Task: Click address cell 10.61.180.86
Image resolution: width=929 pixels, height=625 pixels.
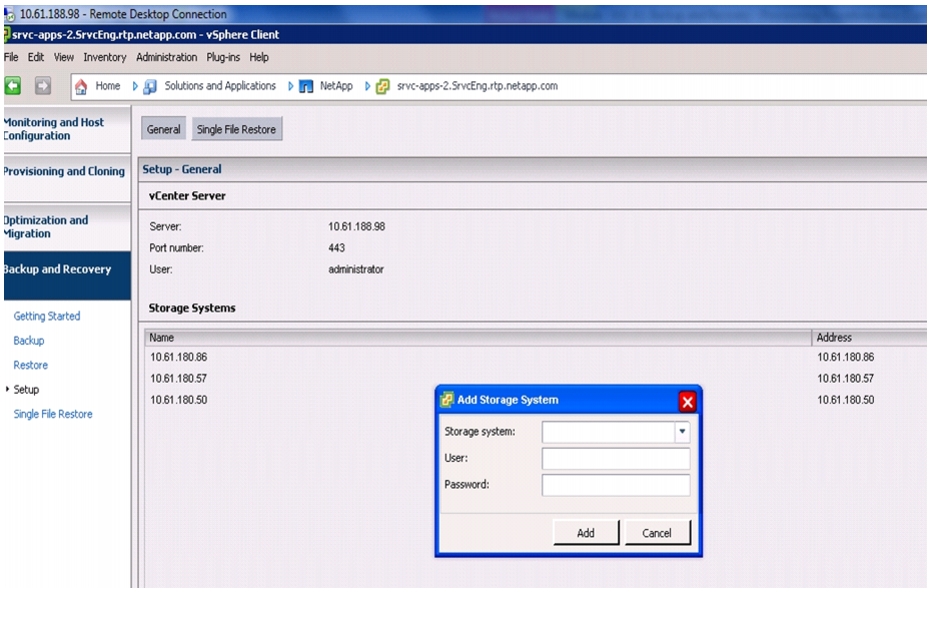Action: click(845, 357)
